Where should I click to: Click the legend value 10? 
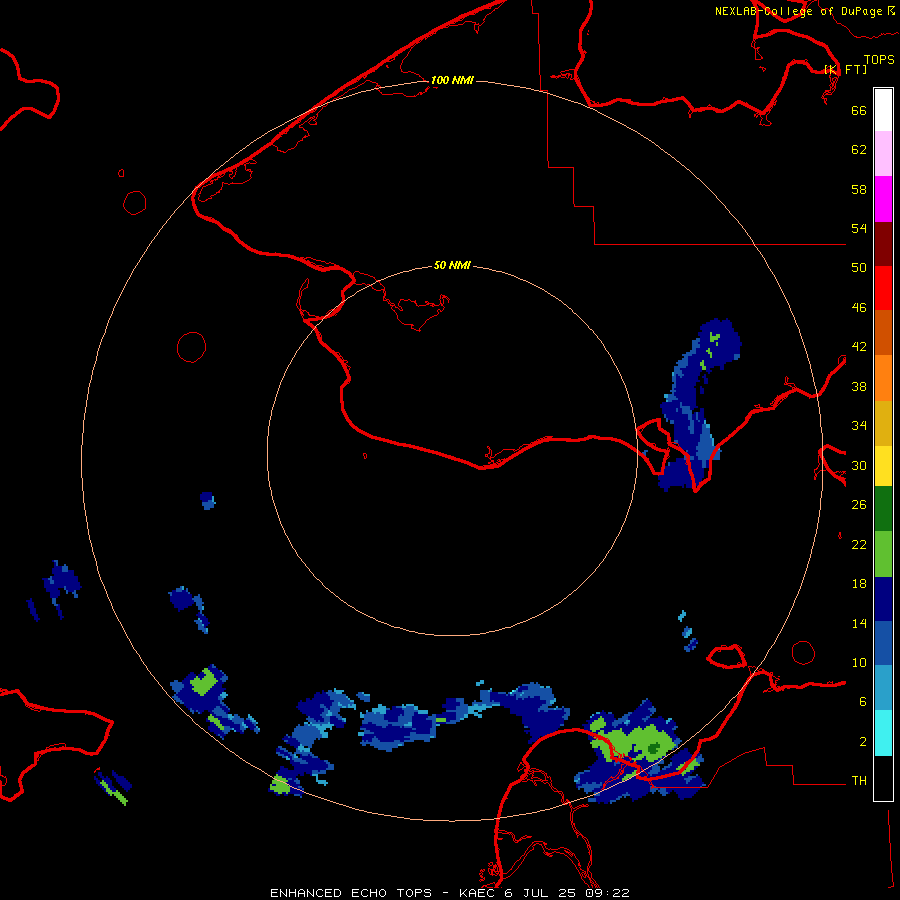pyautogui.click(x=859, y=663)
